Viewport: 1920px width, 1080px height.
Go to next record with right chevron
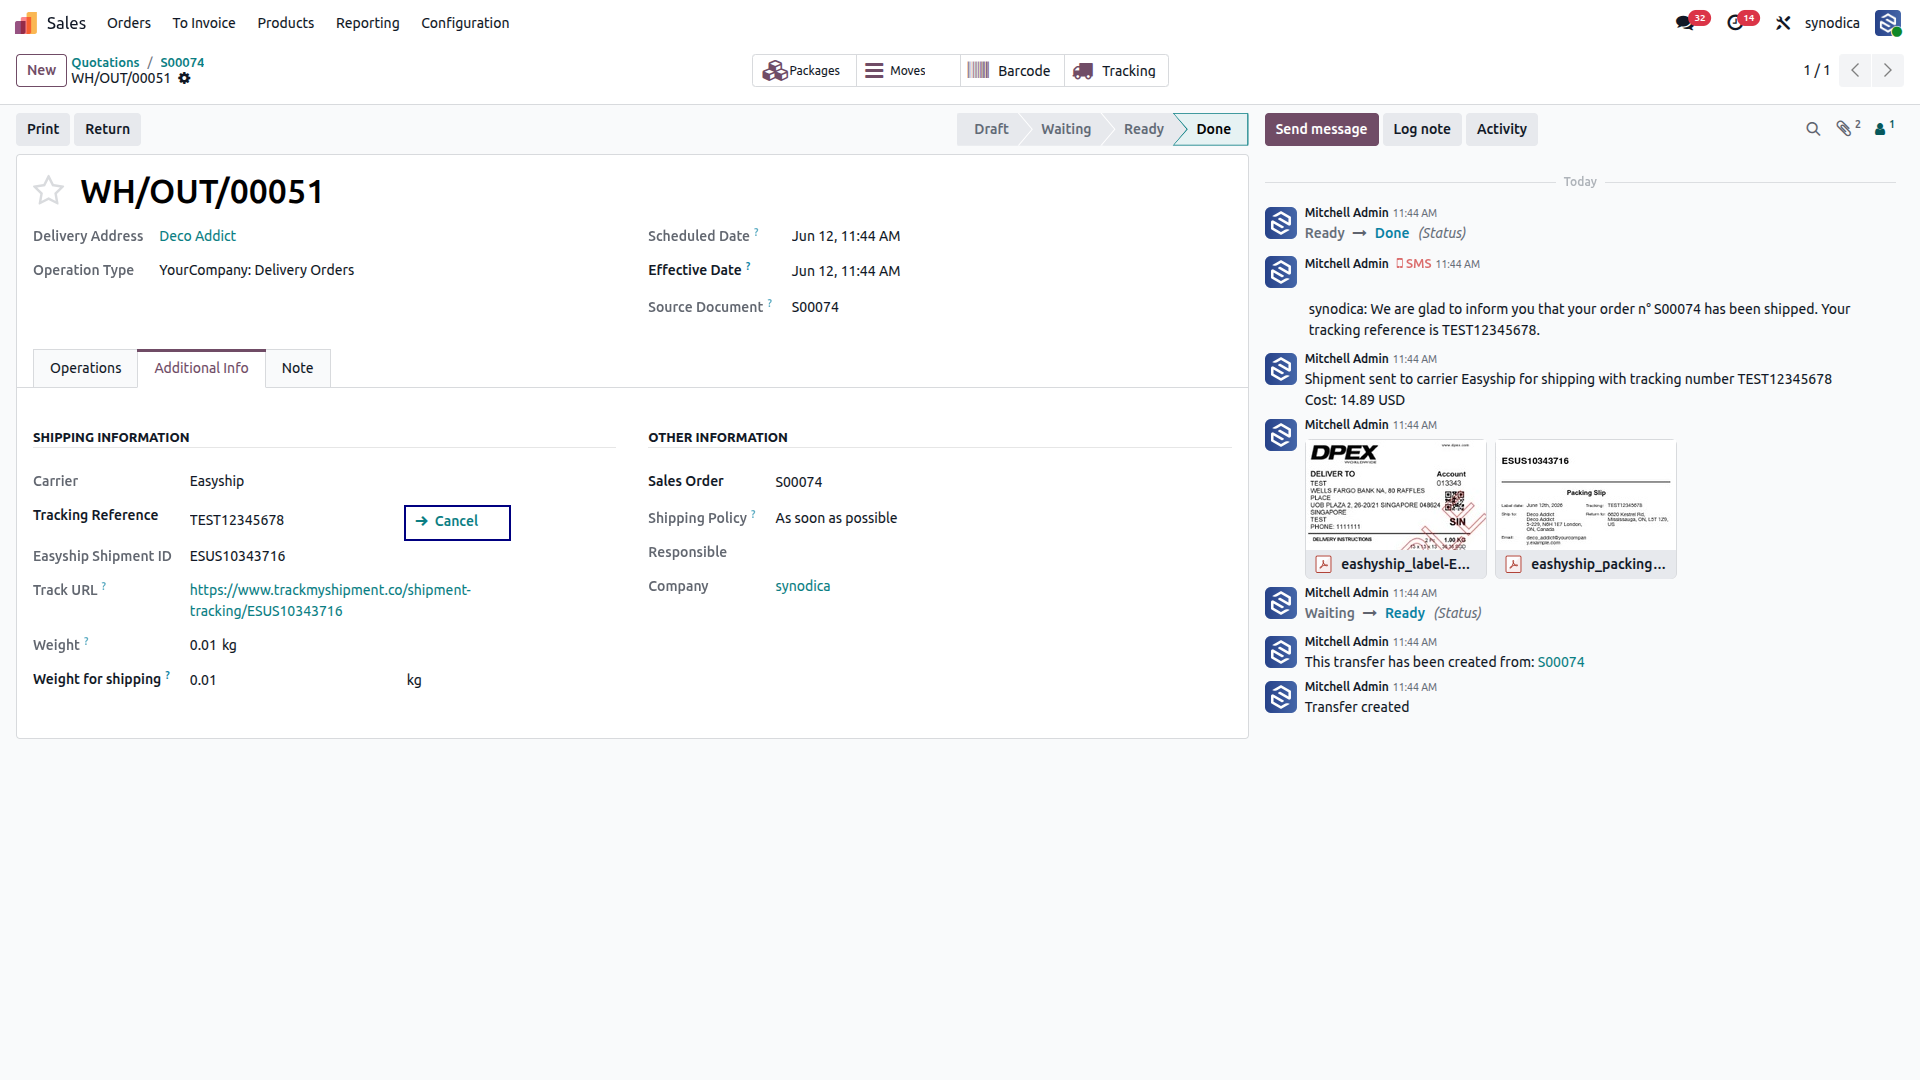tap(1888, 70)
